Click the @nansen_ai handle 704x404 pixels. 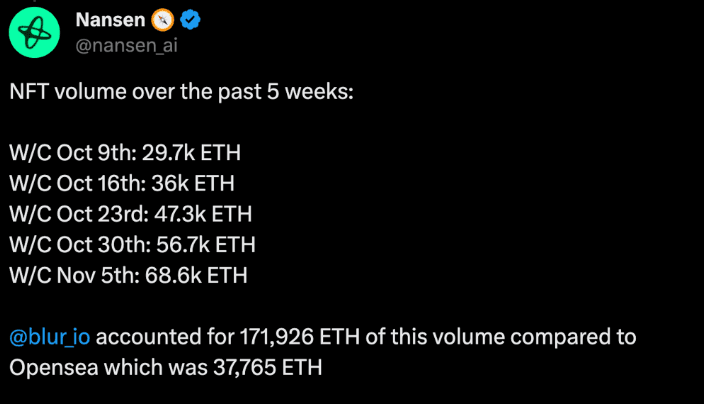pyautogui.click(x=127, y=45)
